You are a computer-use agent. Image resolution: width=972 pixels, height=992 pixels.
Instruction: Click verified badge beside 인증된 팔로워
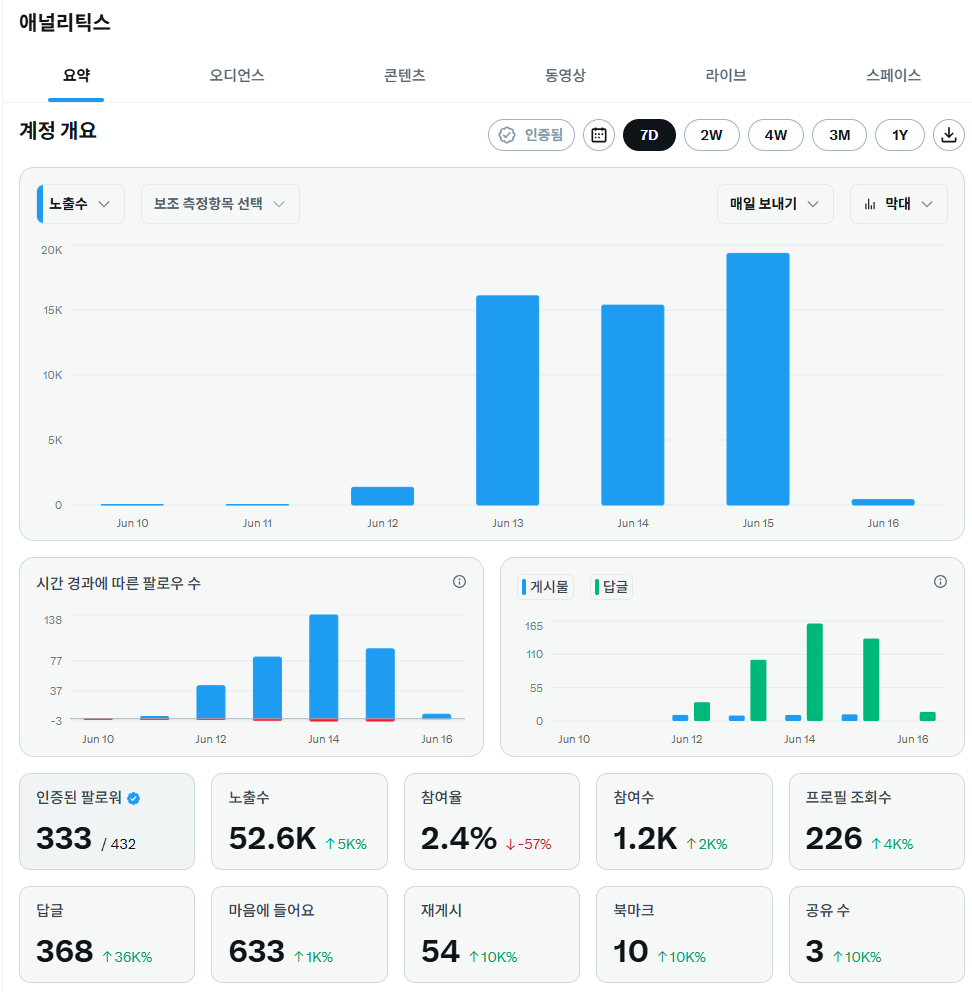[134, 798]
